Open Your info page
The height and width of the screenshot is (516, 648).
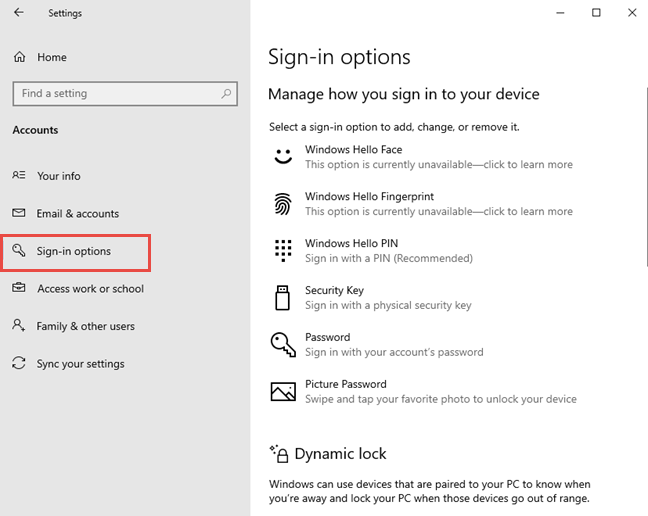coord(59,176)
